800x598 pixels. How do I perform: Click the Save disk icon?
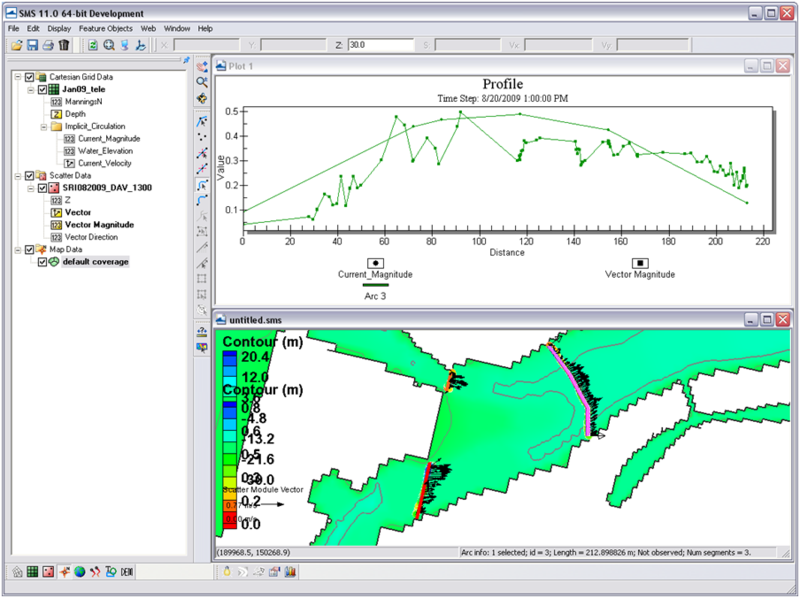click(x=32, y=45)
